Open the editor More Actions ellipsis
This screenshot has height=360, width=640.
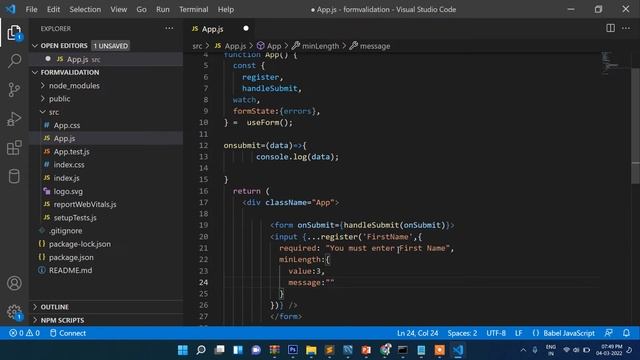point(626,28)
